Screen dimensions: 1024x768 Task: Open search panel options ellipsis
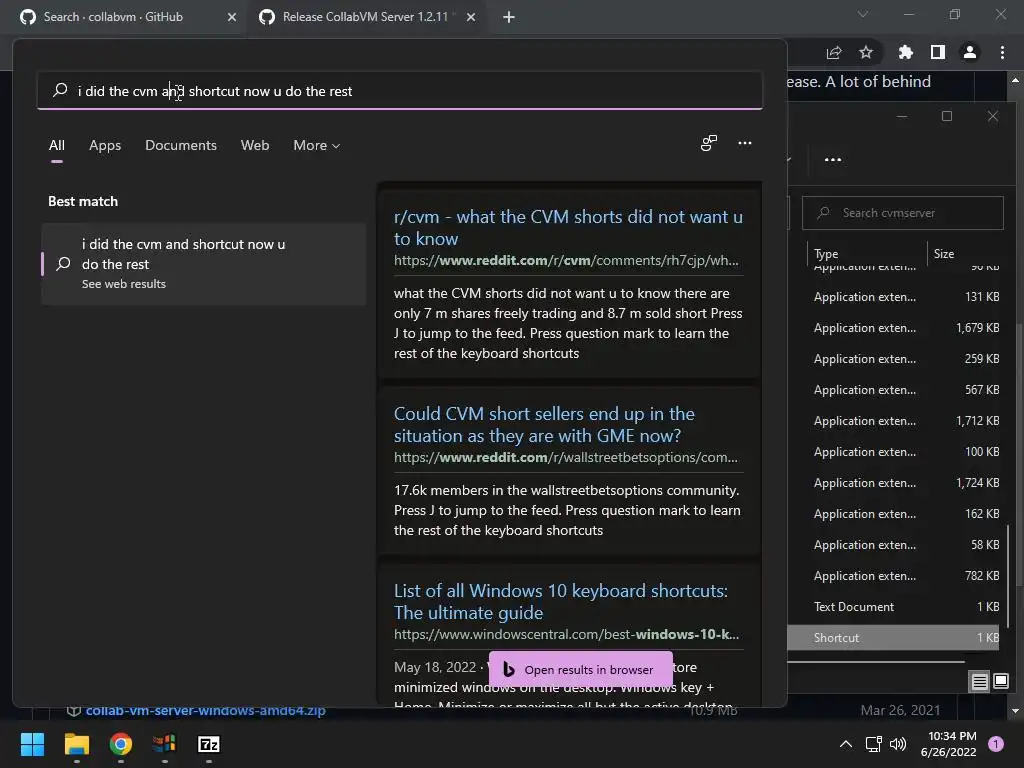click(744, 143)
